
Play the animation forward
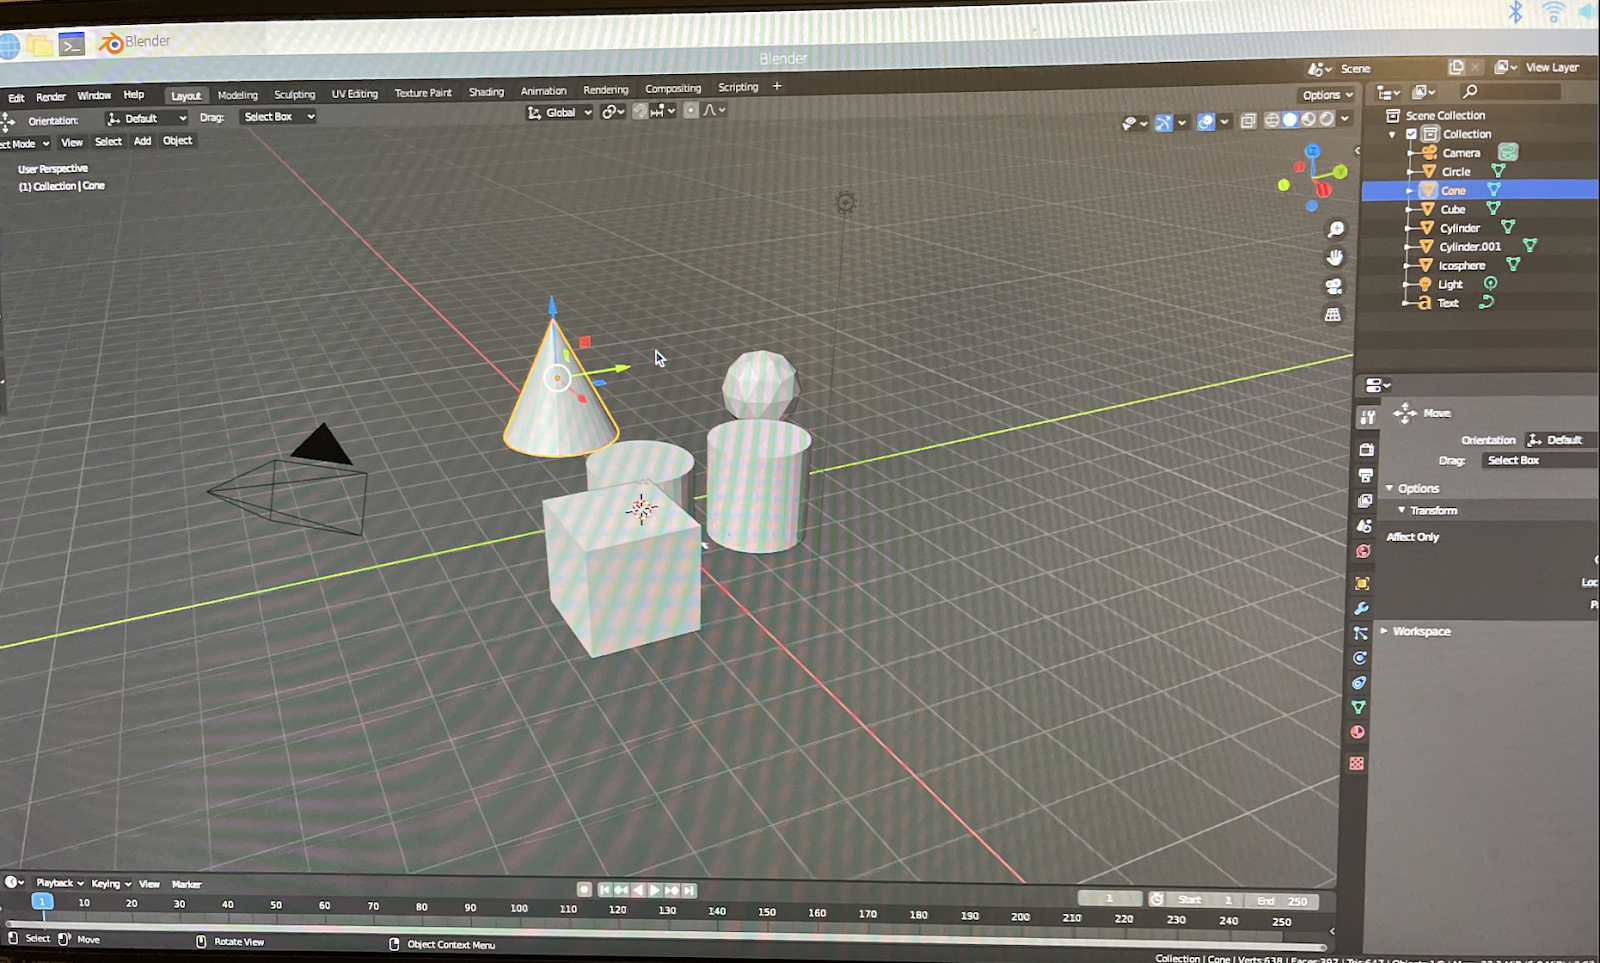656,890
